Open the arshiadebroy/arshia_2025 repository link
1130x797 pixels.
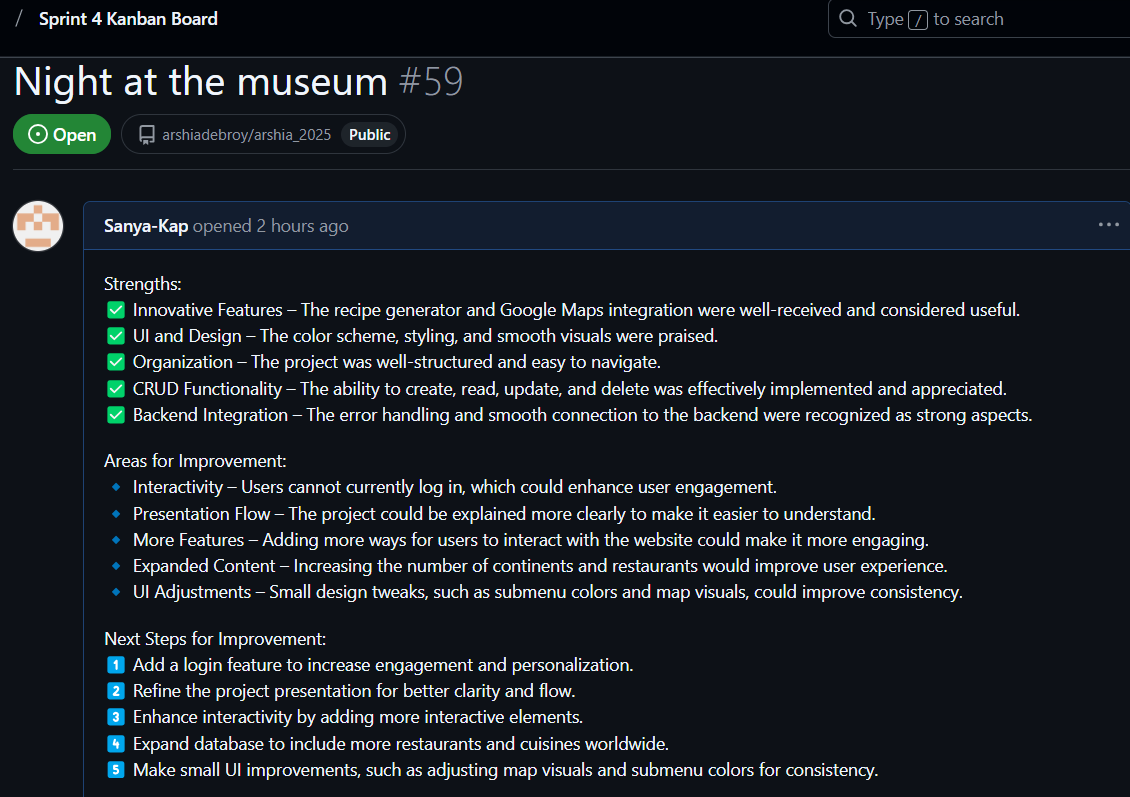tap(246, 135)
